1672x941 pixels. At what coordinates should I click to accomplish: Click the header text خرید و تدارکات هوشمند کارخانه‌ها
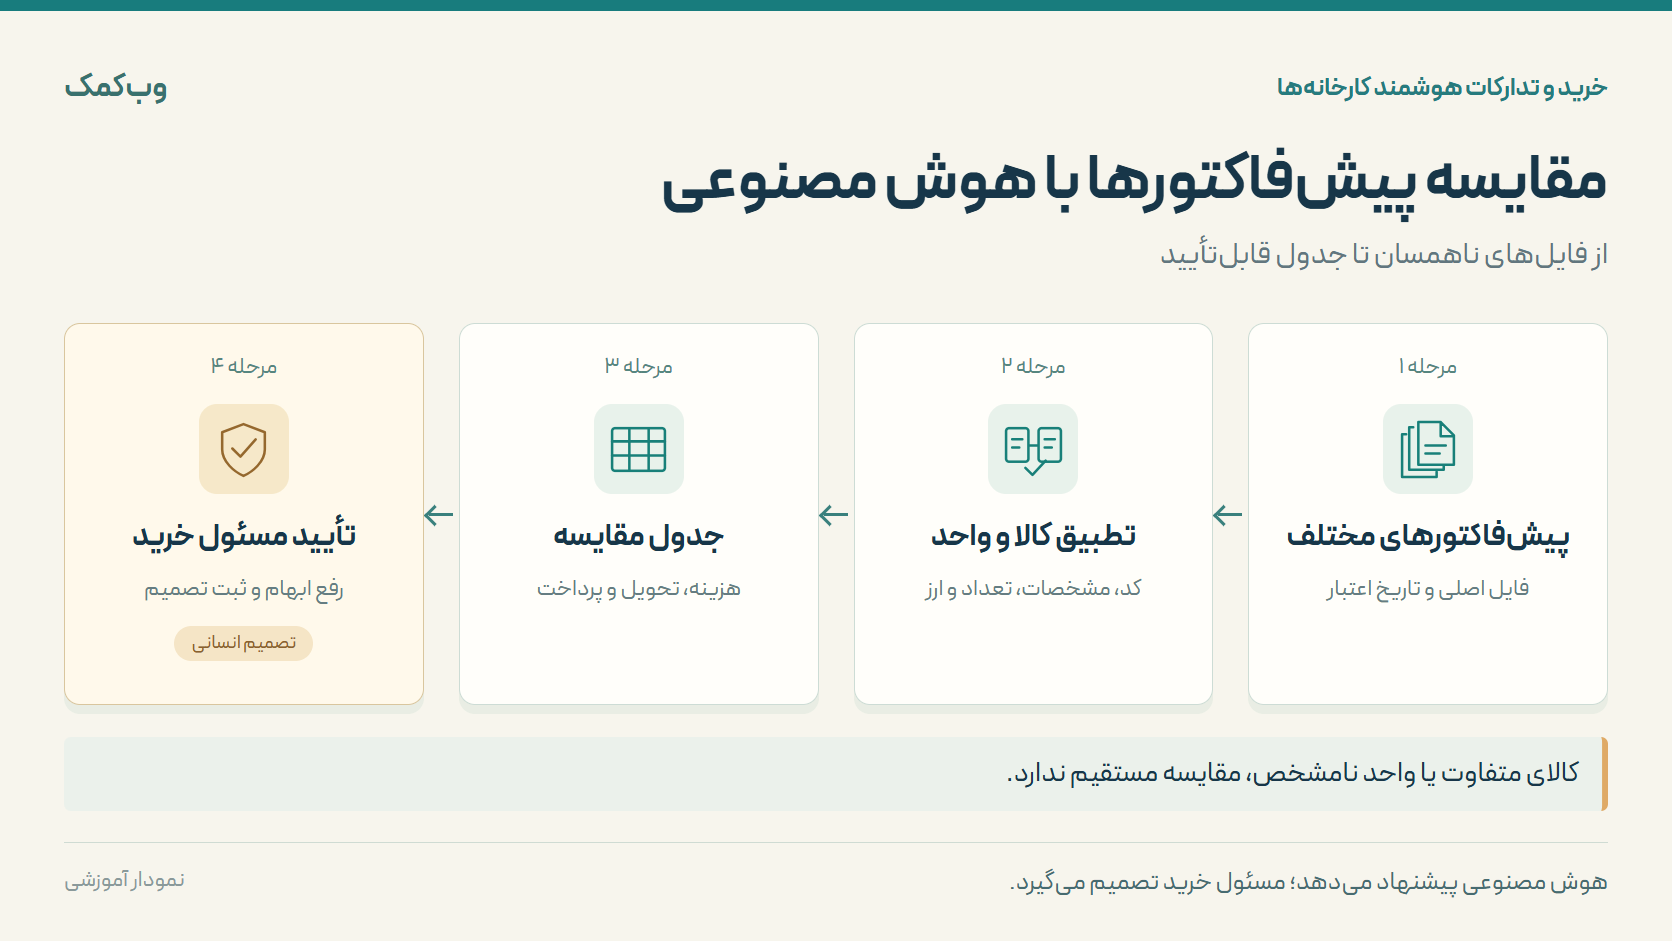tap(1441, 87)
